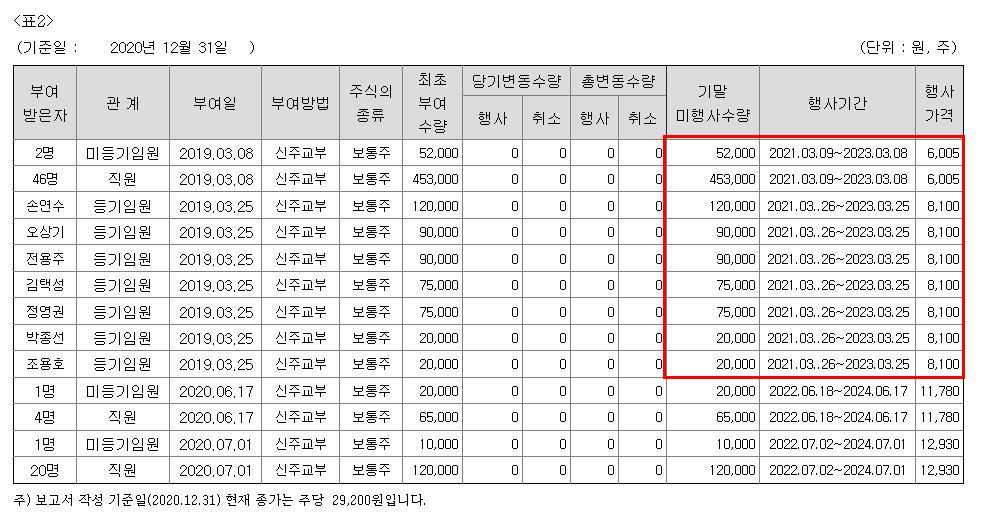Click the 단위 : 원, 주 label
The image size is (981, 516).
point(908,48)
